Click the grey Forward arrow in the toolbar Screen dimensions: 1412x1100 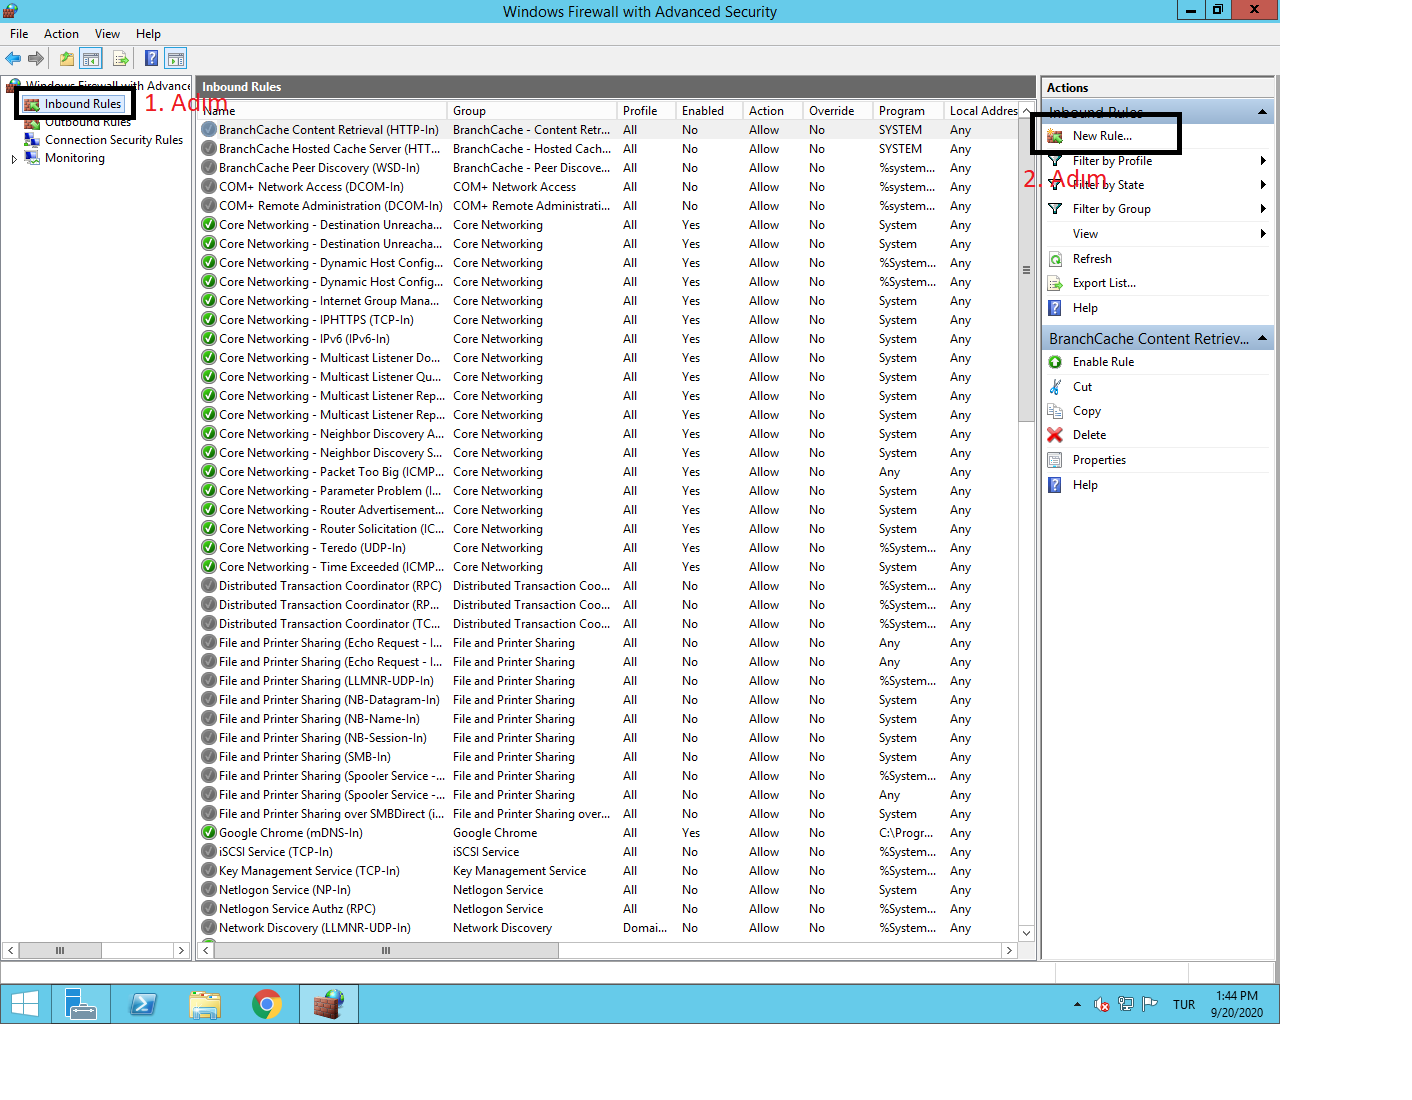tap(36, 59)
